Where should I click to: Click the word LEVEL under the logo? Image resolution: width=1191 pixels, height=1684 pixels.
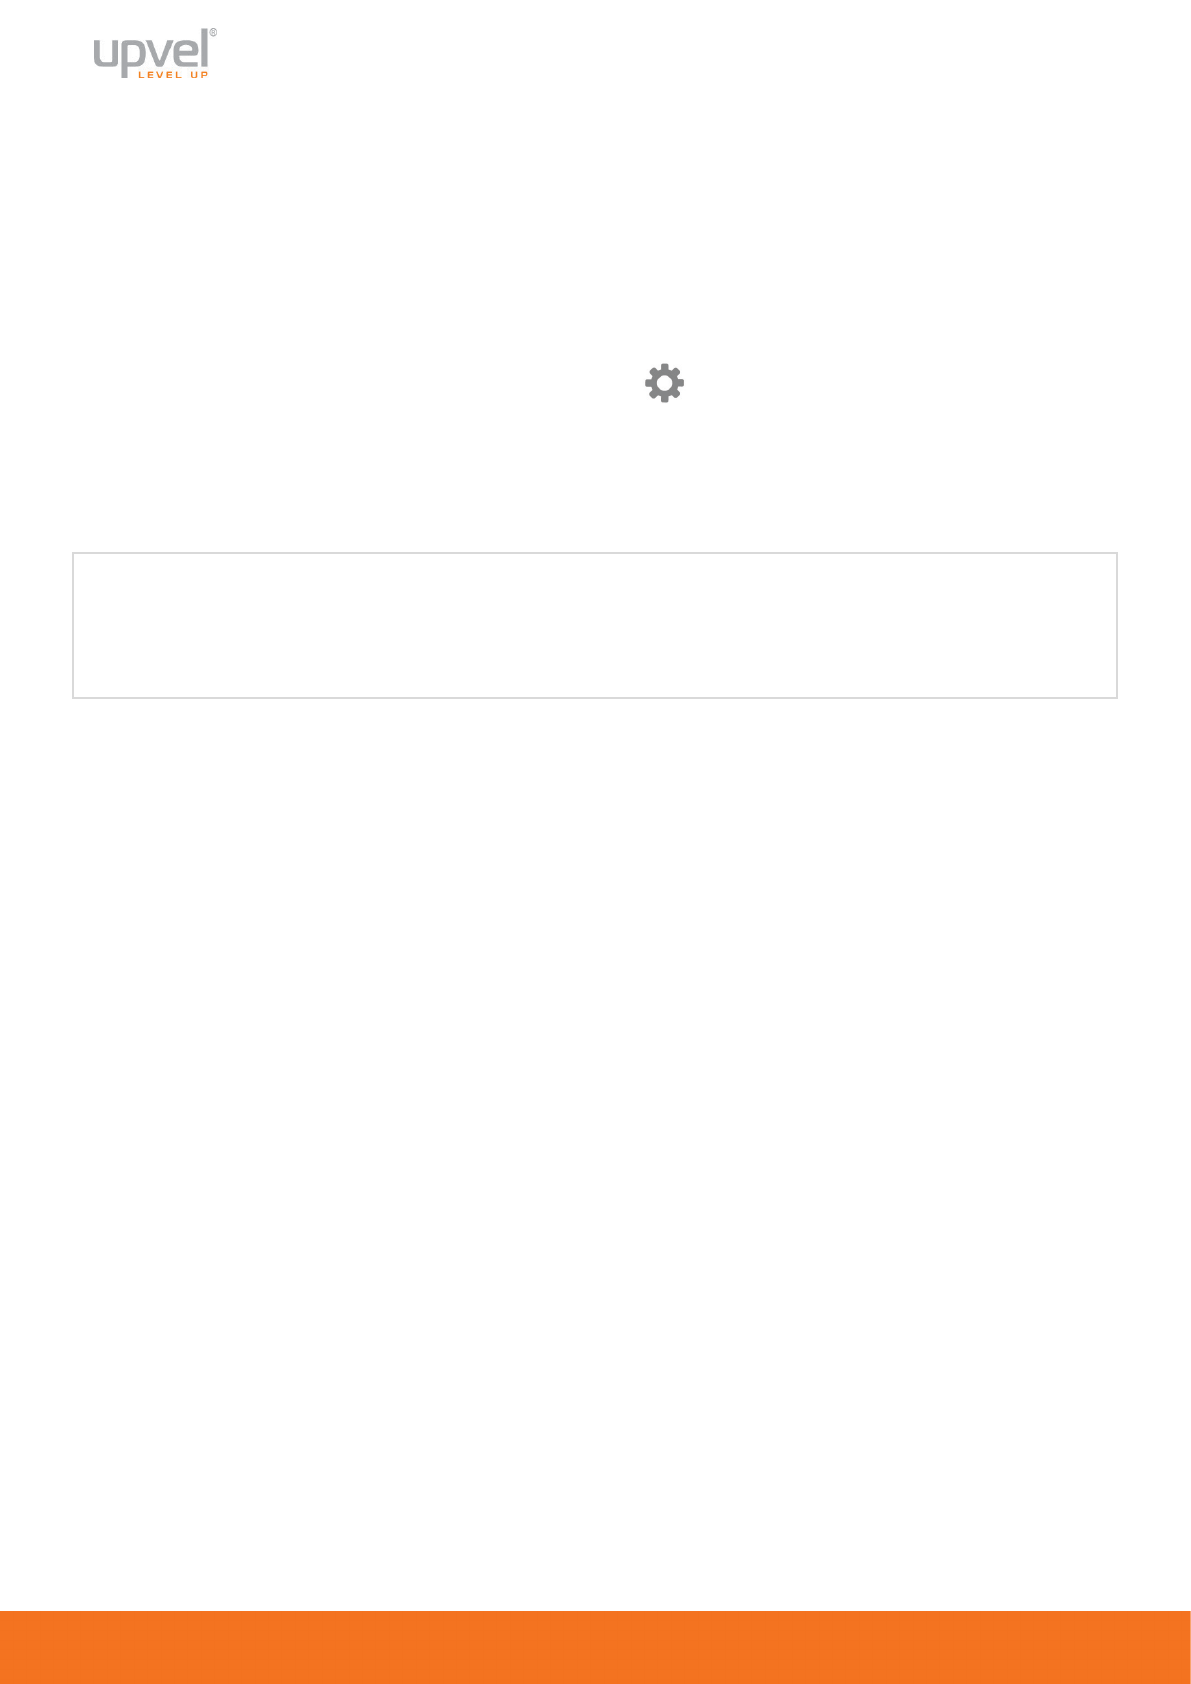[160, 75]
